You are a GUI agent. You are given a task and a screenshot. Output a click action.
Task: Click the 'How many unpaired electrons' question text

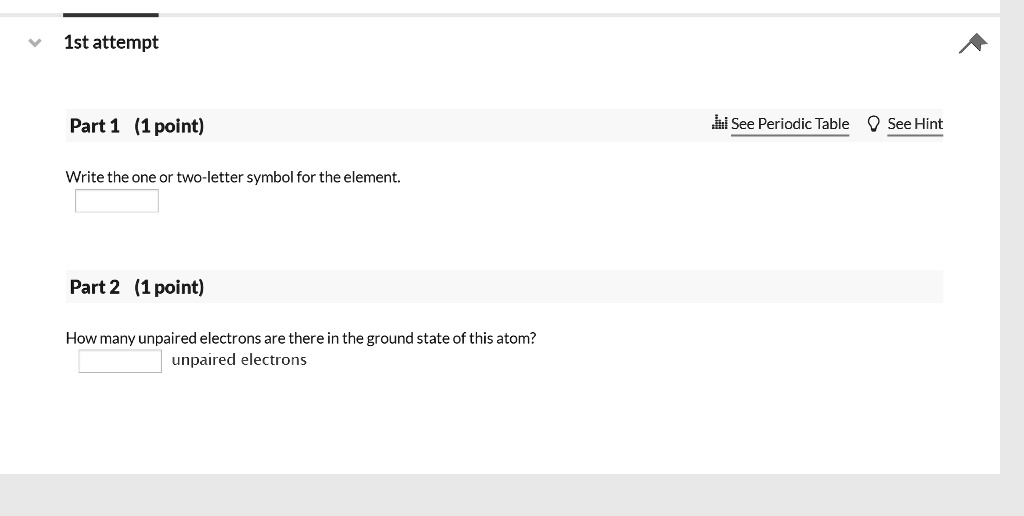tap(301, 338)
